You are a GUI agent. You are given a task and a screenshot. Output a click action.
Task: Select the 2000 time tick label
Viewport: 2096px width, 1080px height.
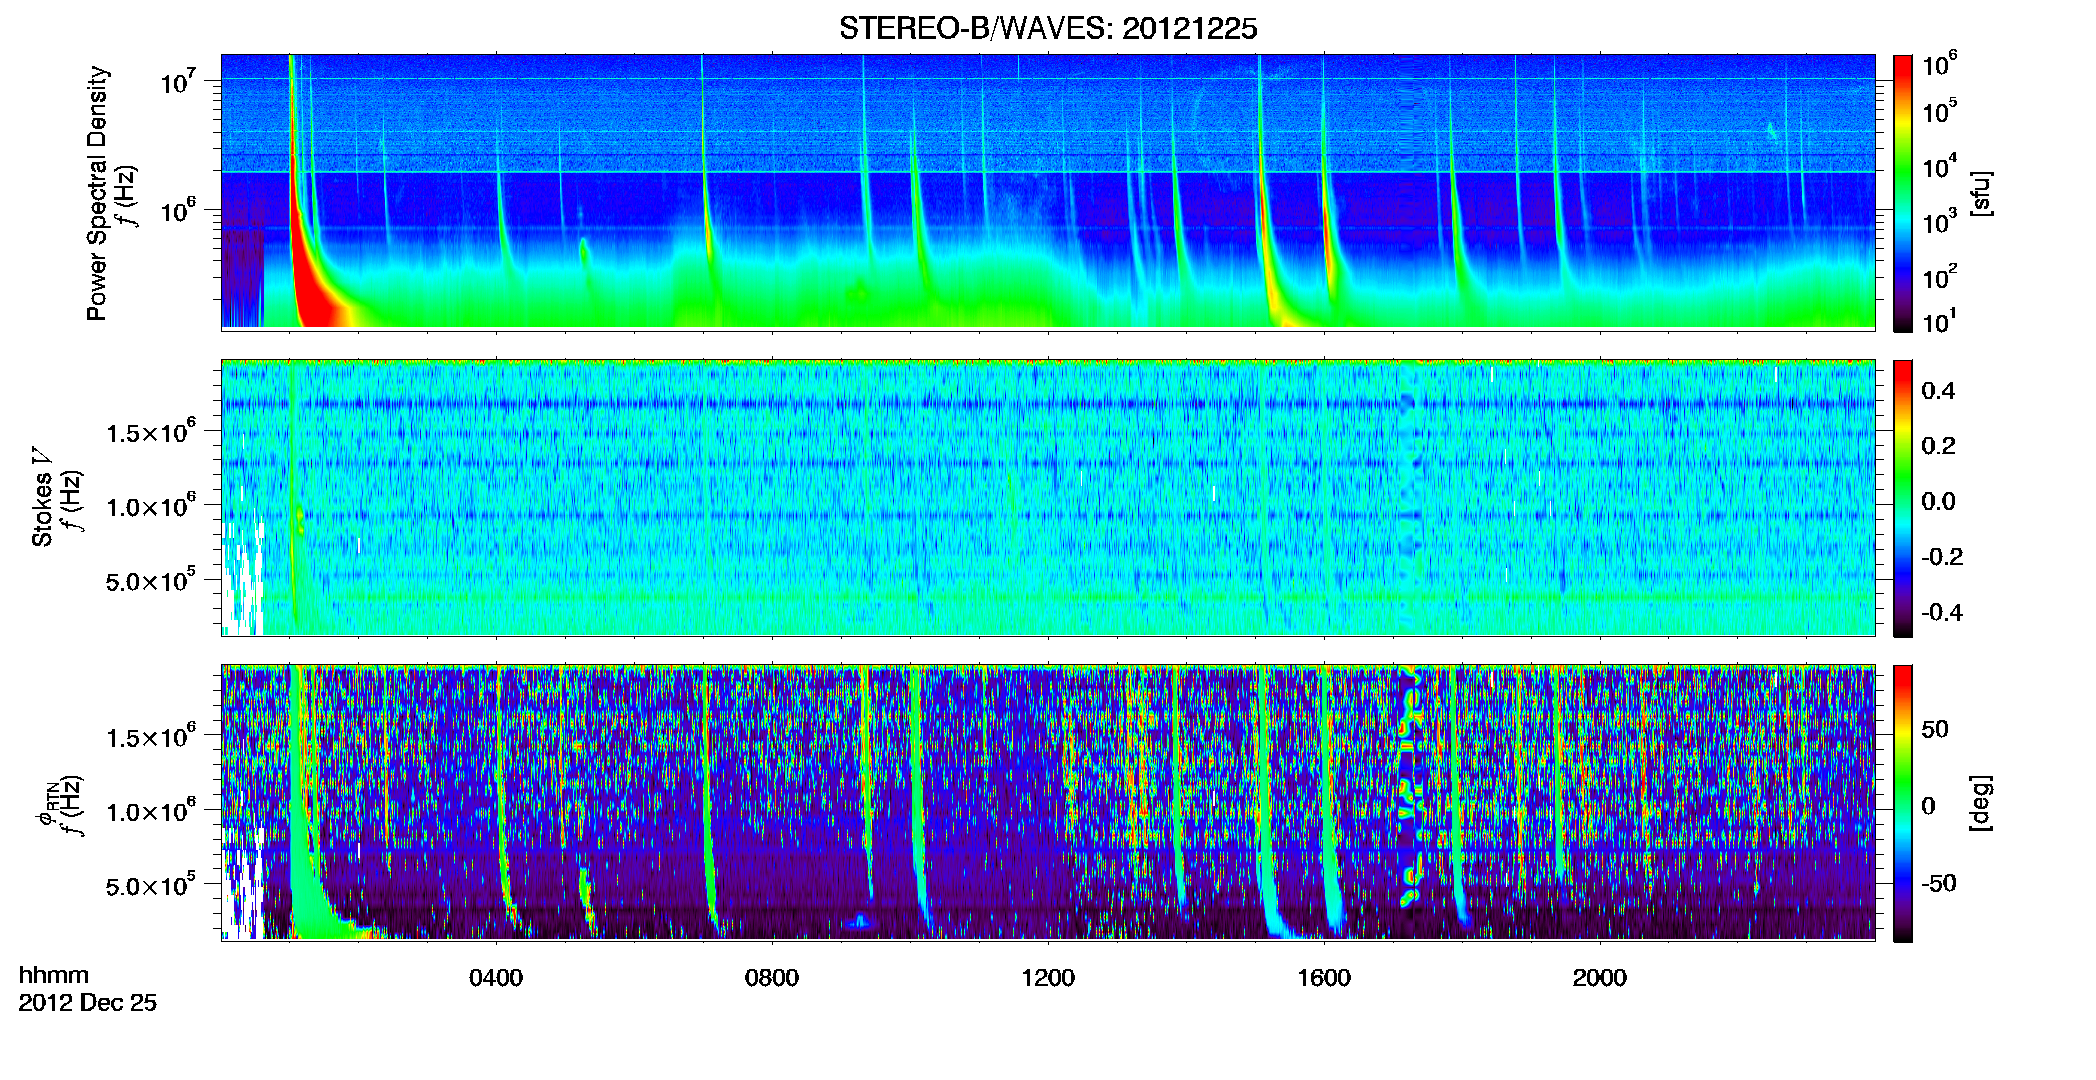tap(1600, 978)
